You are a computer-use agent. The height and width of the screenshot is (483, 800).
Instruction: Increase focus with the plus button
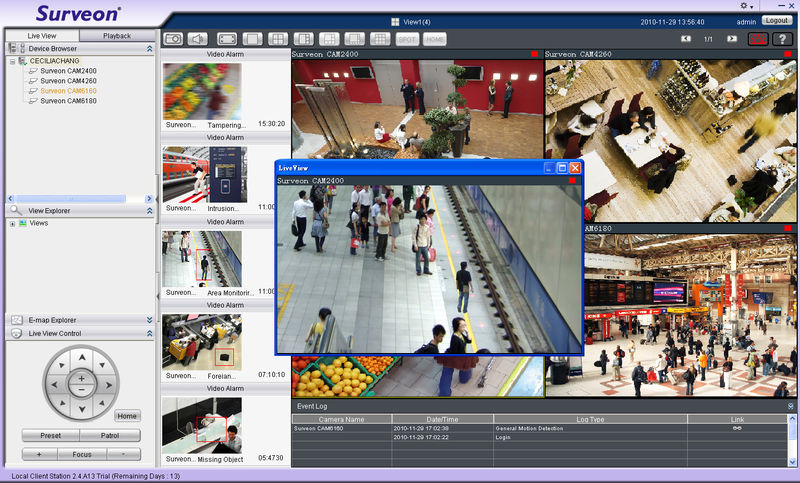click(39, 454)
